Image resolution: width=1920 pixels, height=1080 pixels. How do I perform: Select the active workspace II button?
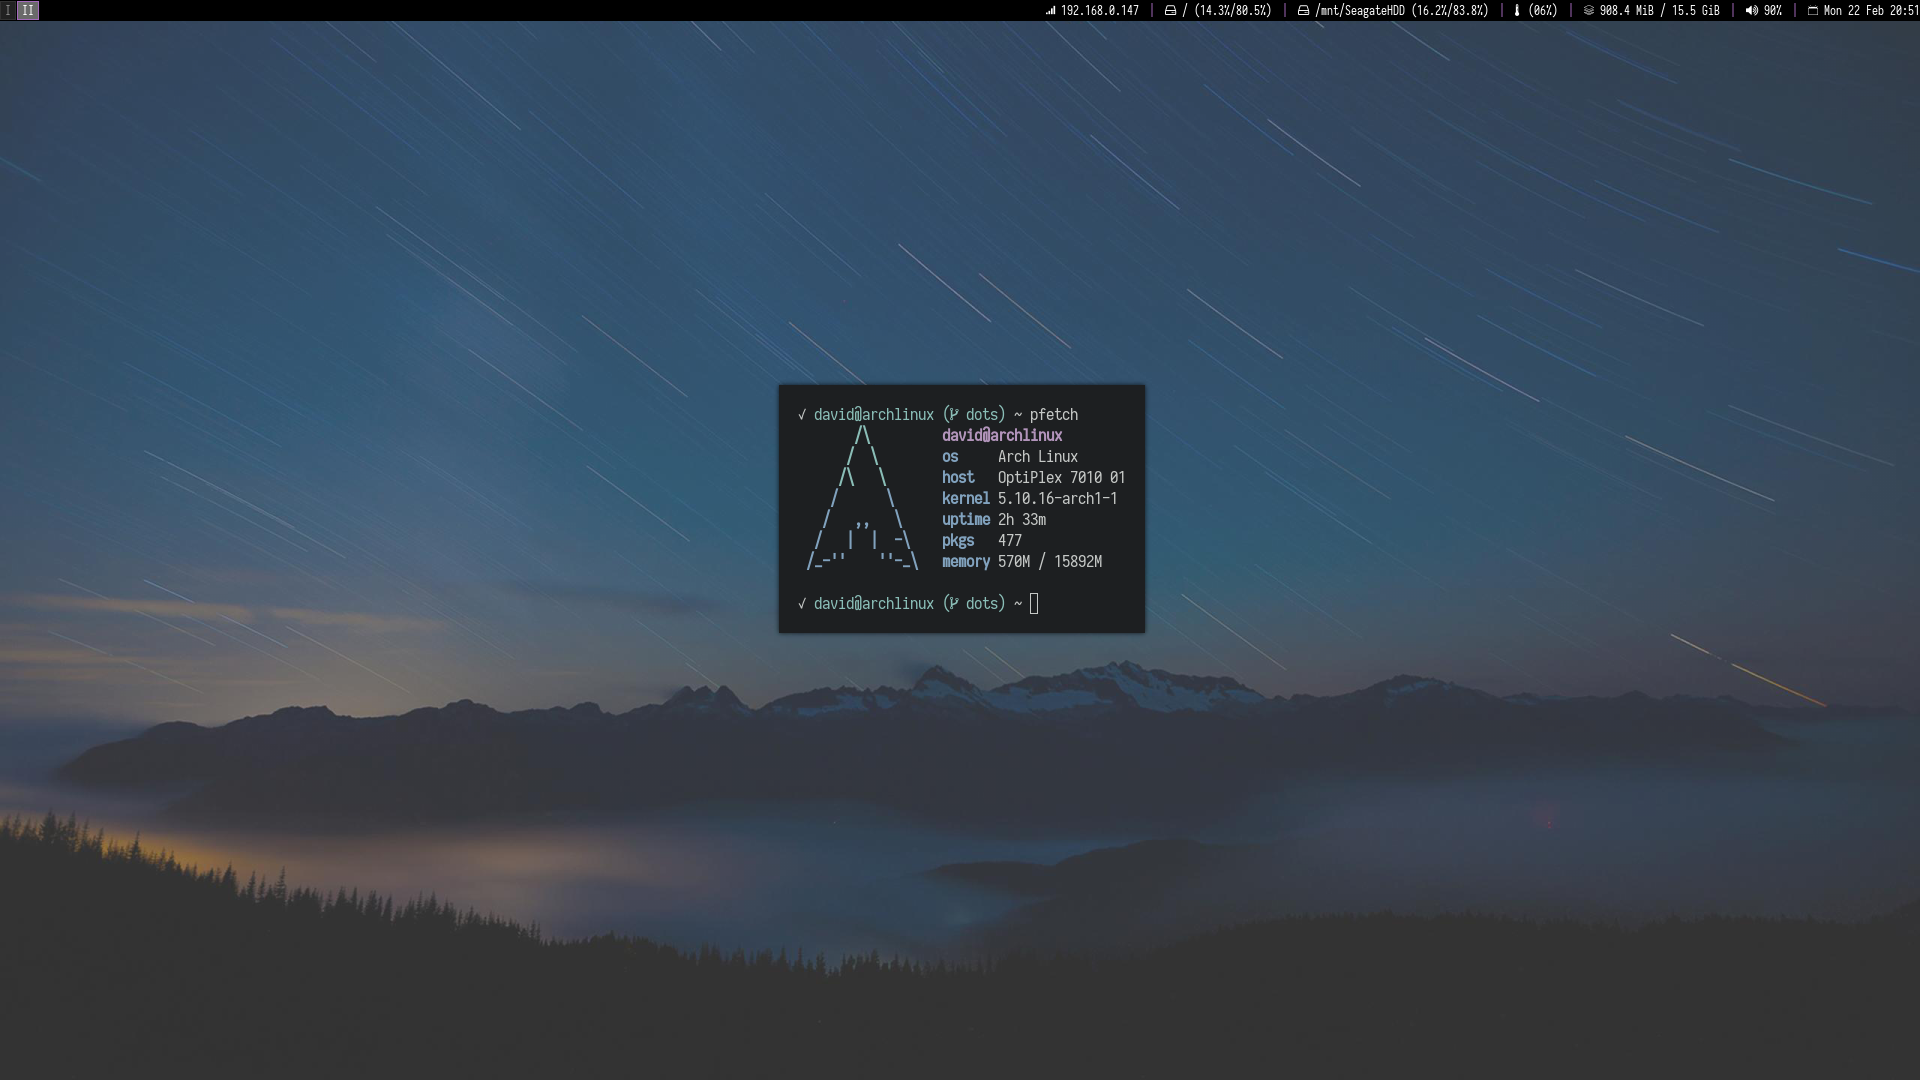[28, 10]
